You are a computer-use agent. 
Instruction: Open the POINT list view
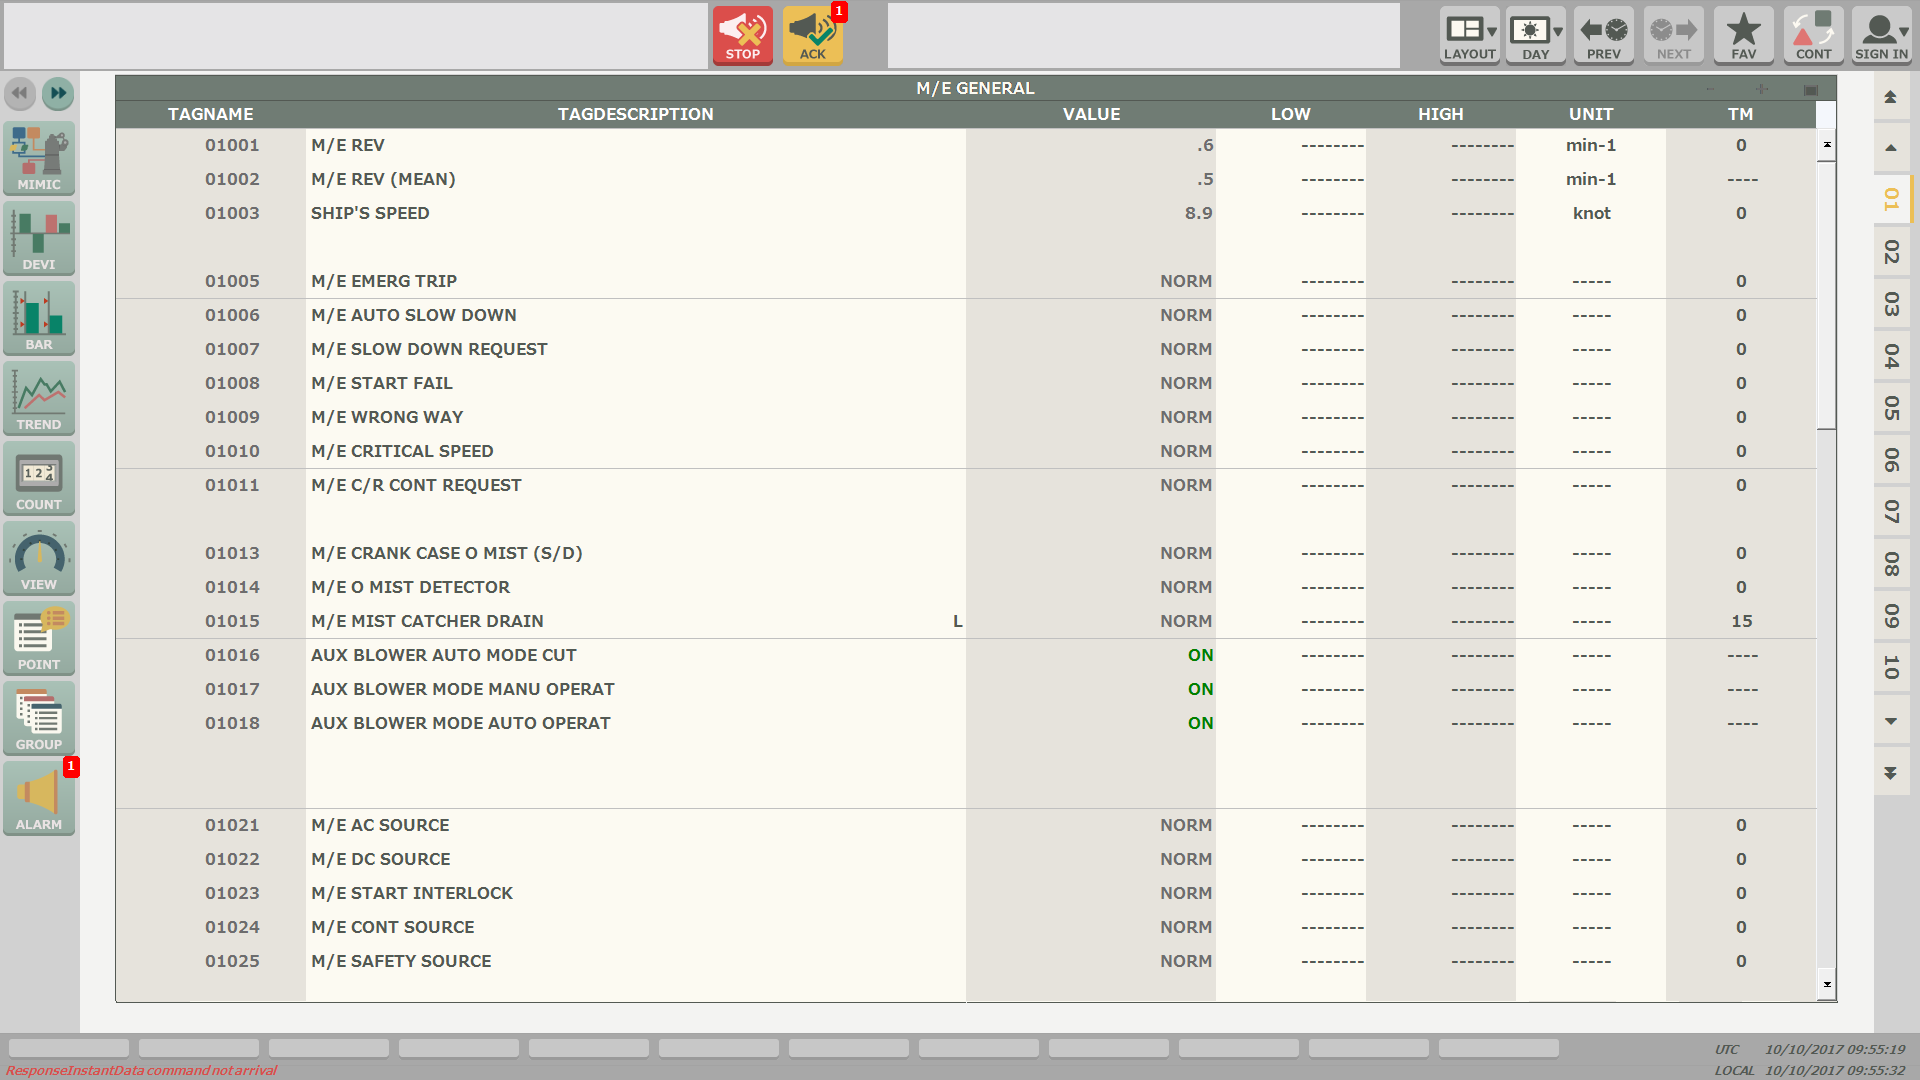39,638
